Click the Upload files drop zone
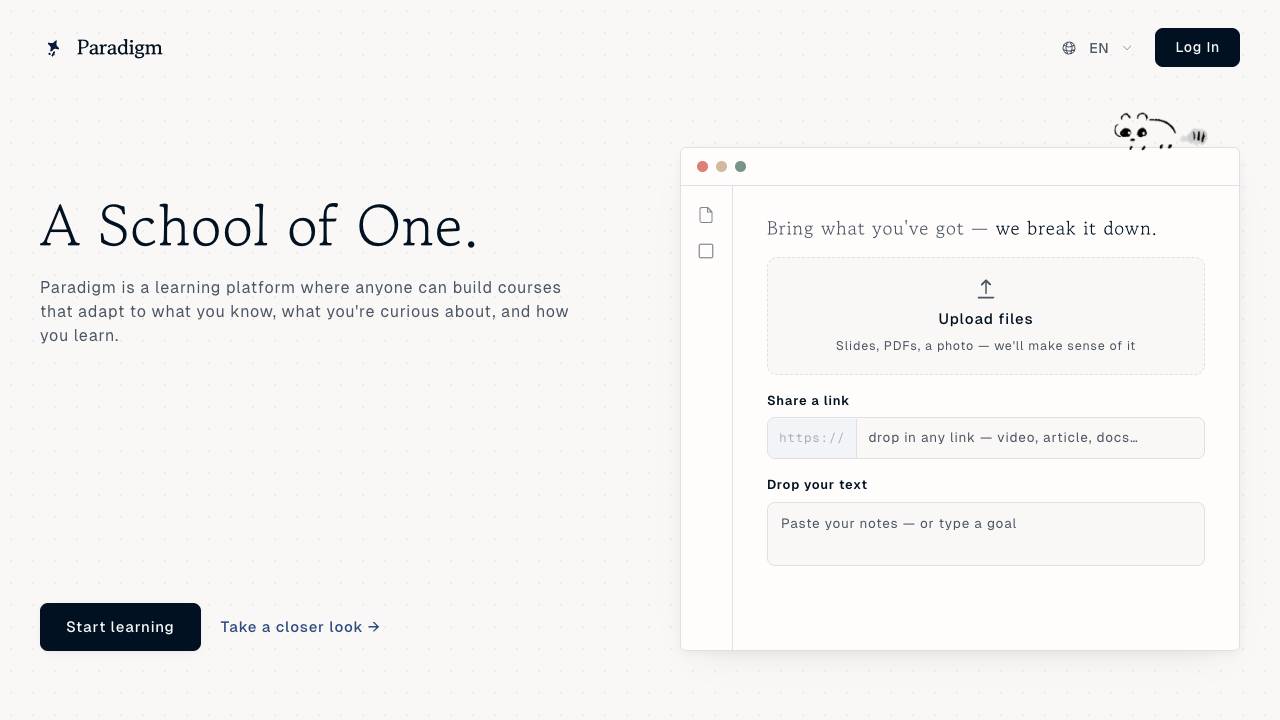Image resolution: width=1280 pixels, height=720 pixels. click(986, 316)
